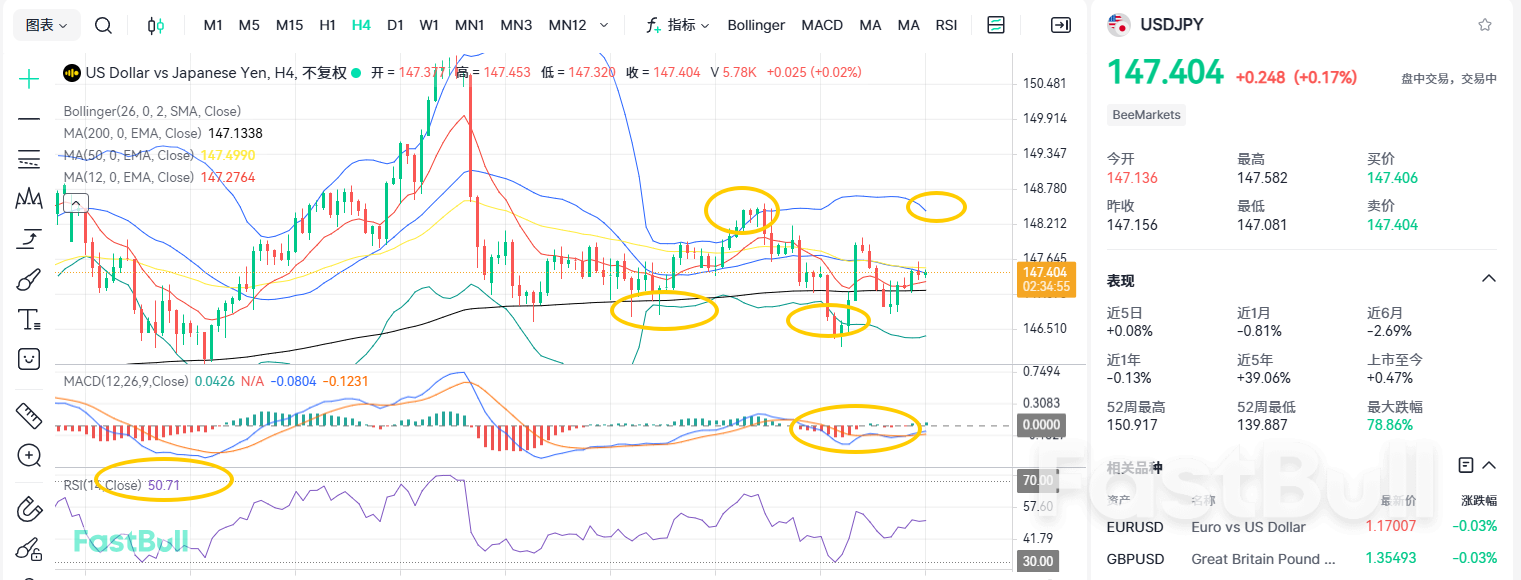
Task: Collapse the indicator legend with chevron
Action: [x=75, y=204]
